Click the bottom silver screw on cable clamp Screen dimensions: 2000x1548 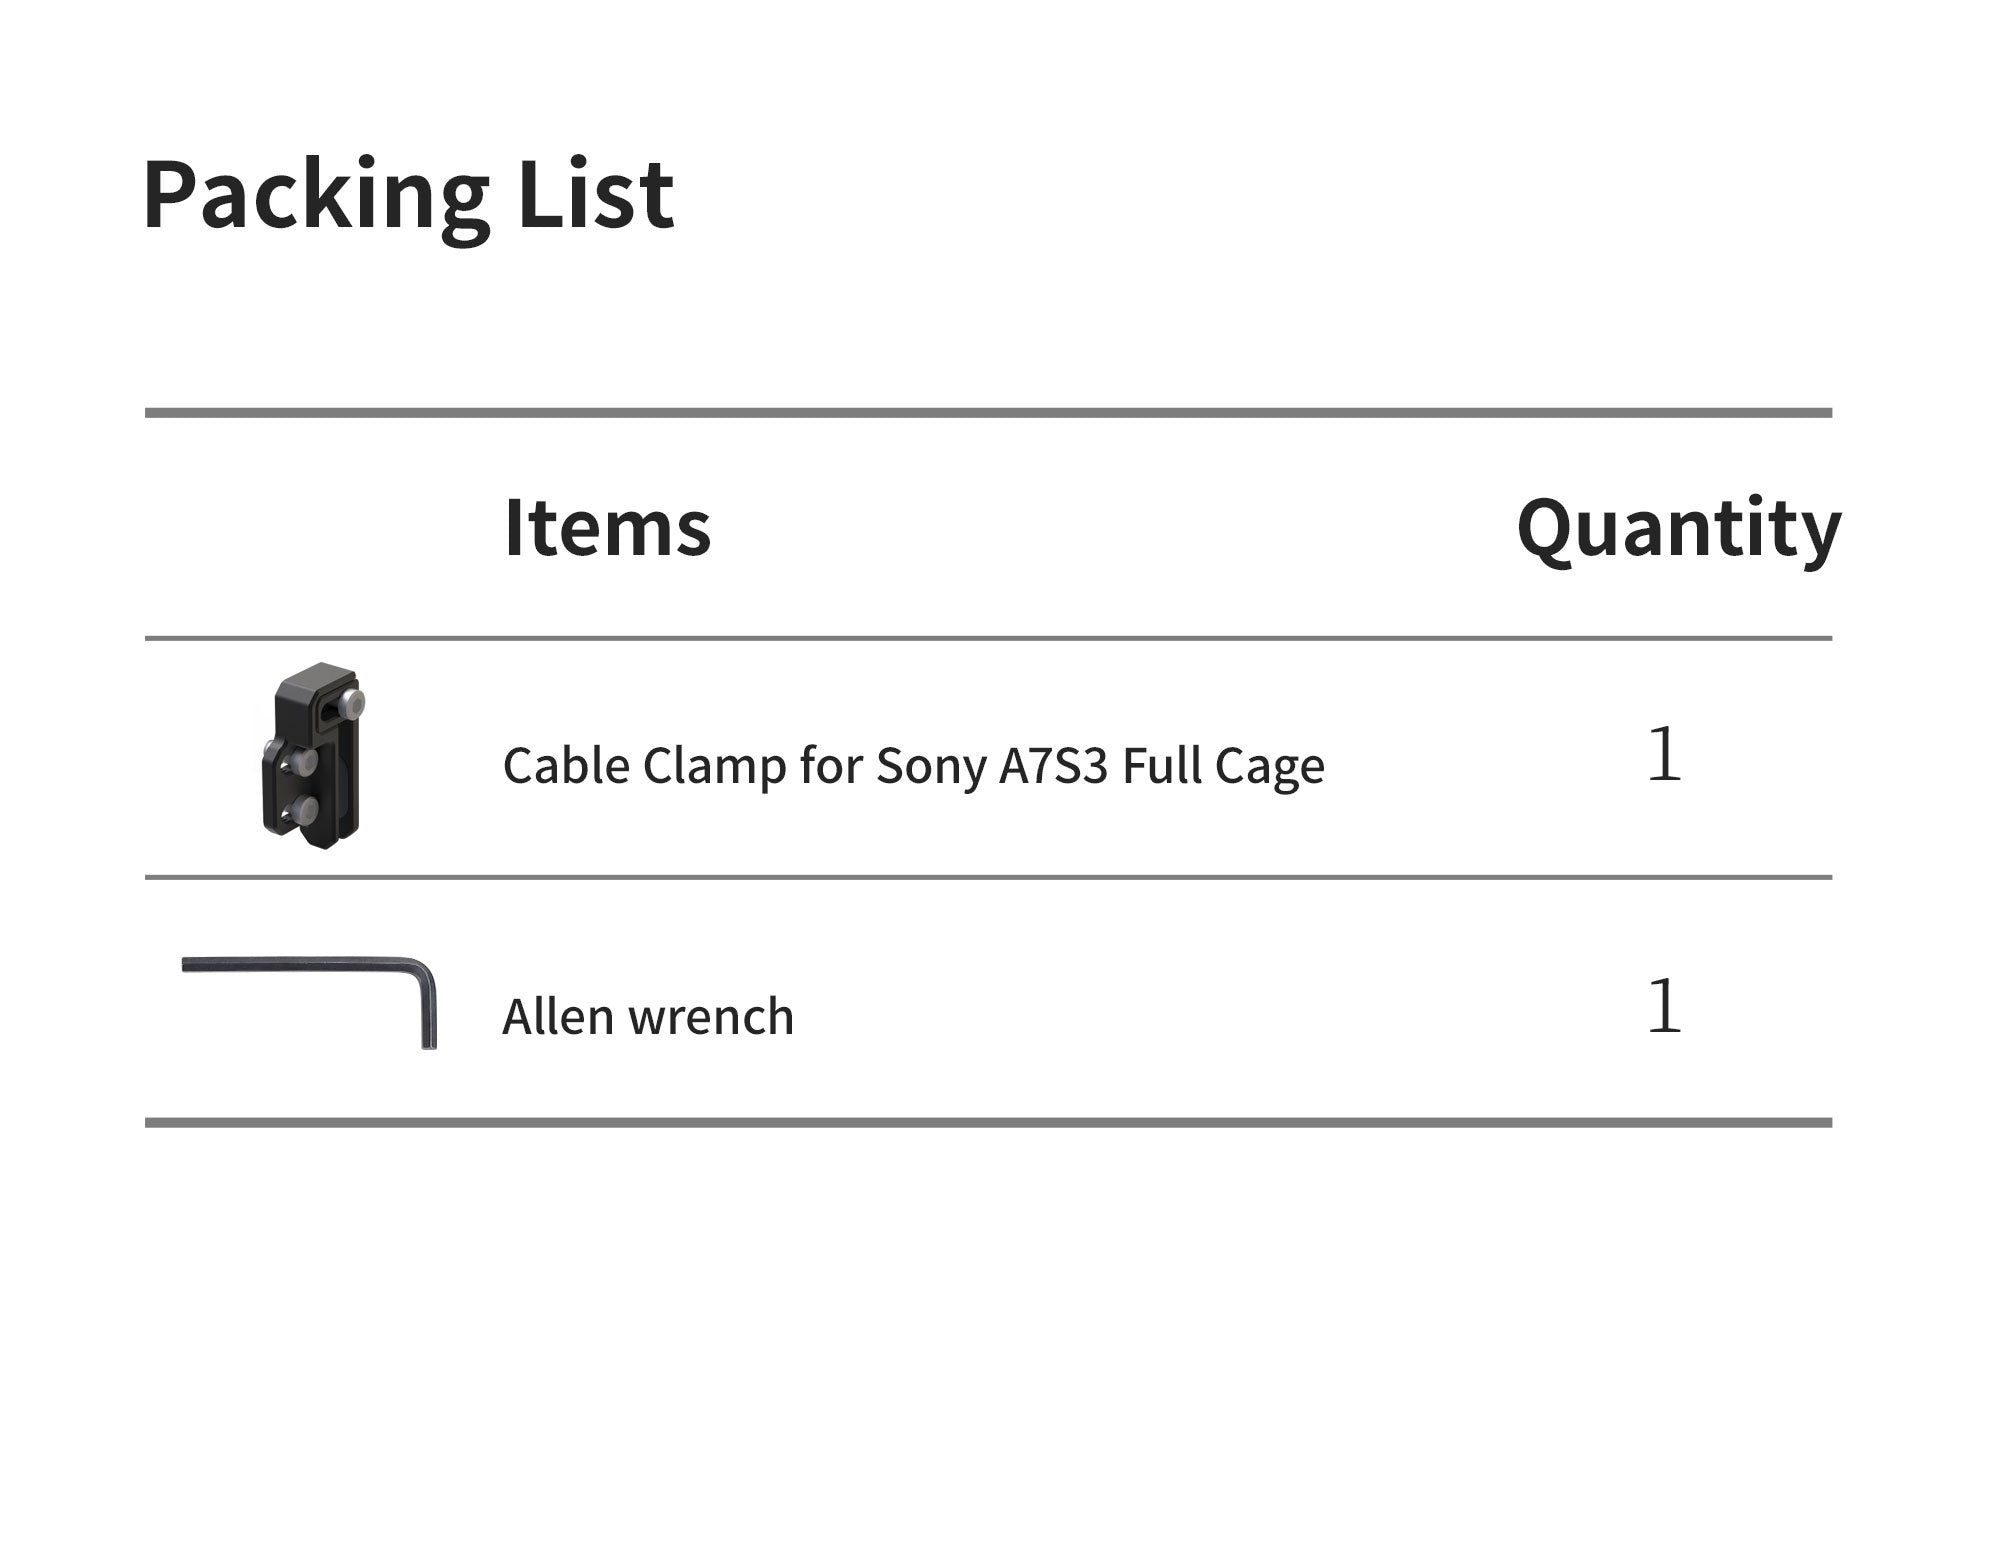point(306,808)
